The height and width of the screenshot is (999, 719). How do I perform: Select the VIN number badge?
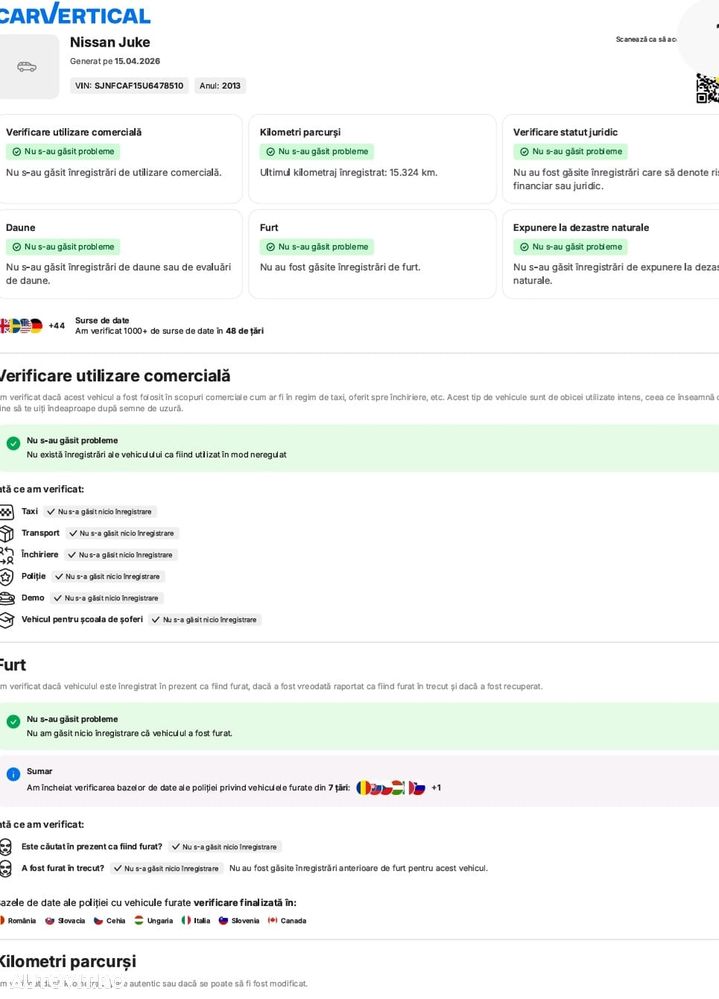click(129, 86)
